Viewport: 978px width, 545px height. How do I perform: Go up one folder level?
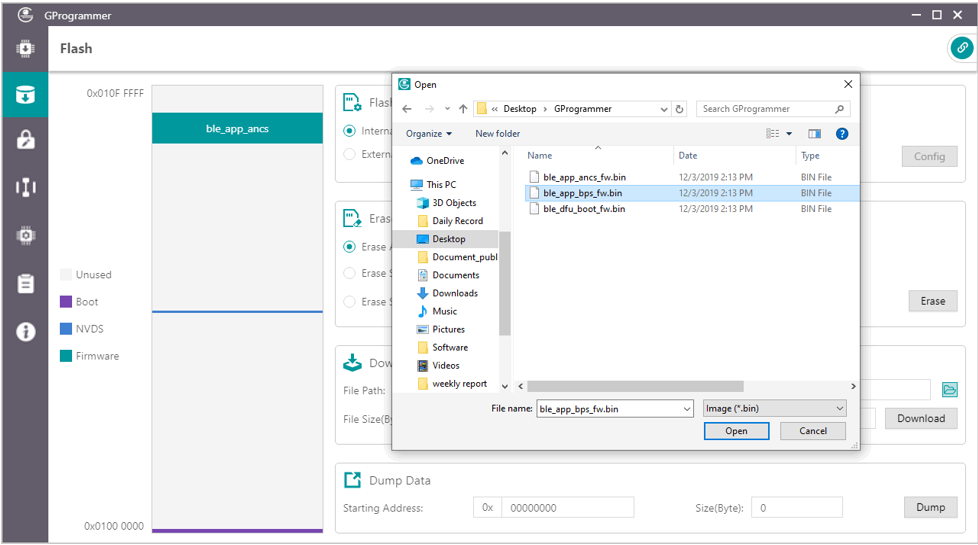(463, 109)
